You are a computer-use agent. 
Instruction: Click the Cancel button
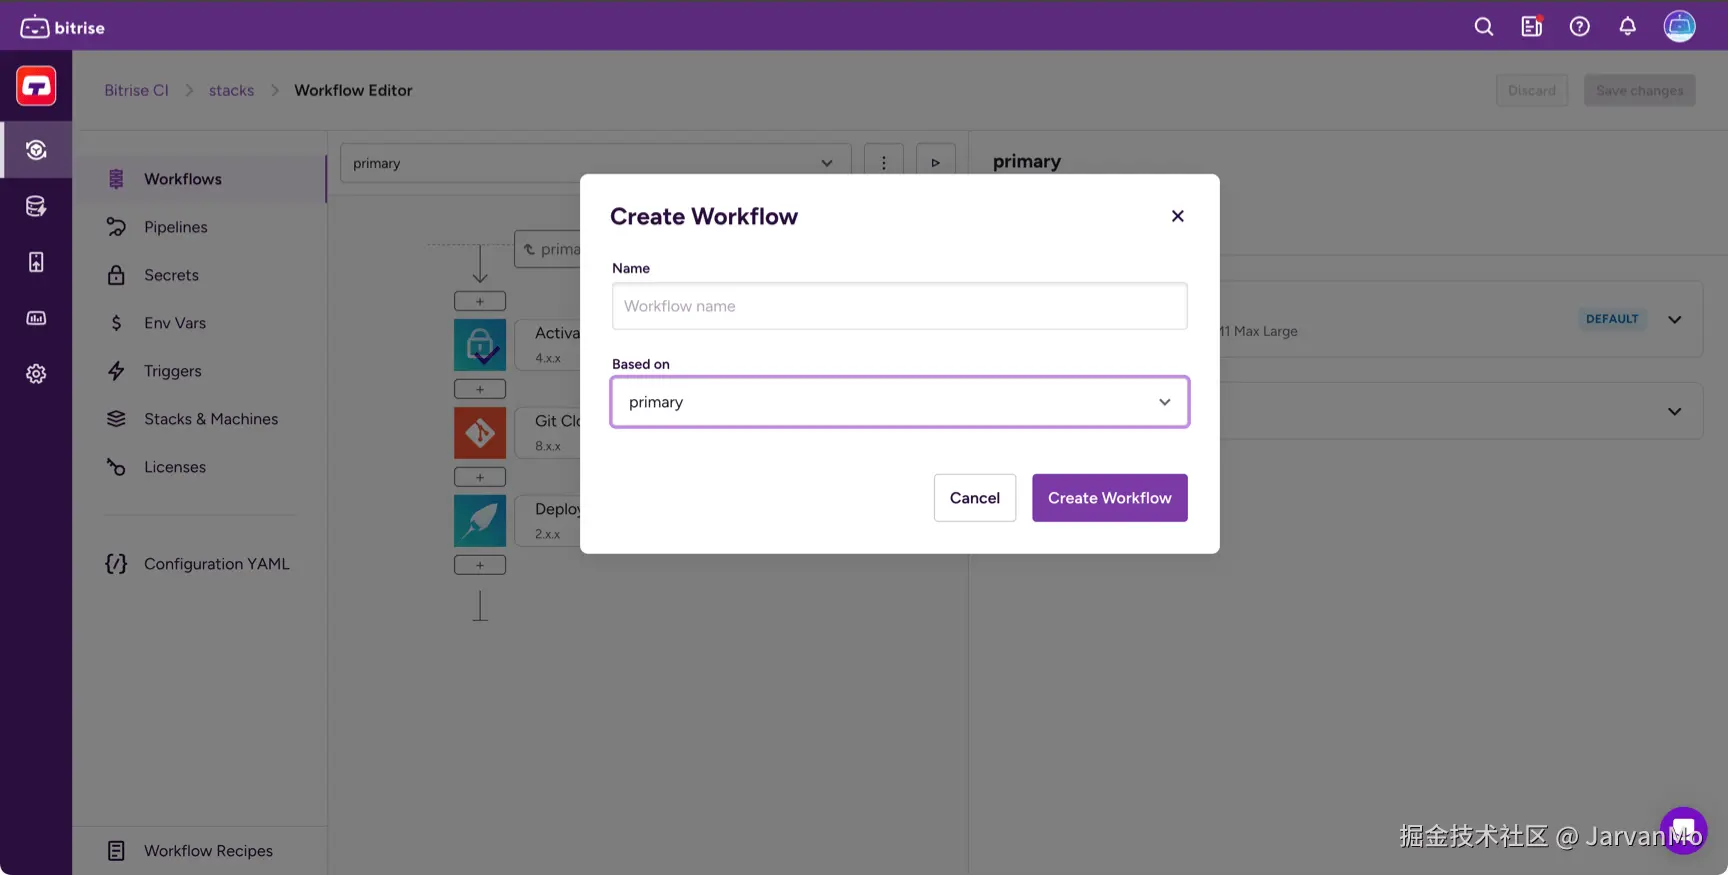(975, 498)
